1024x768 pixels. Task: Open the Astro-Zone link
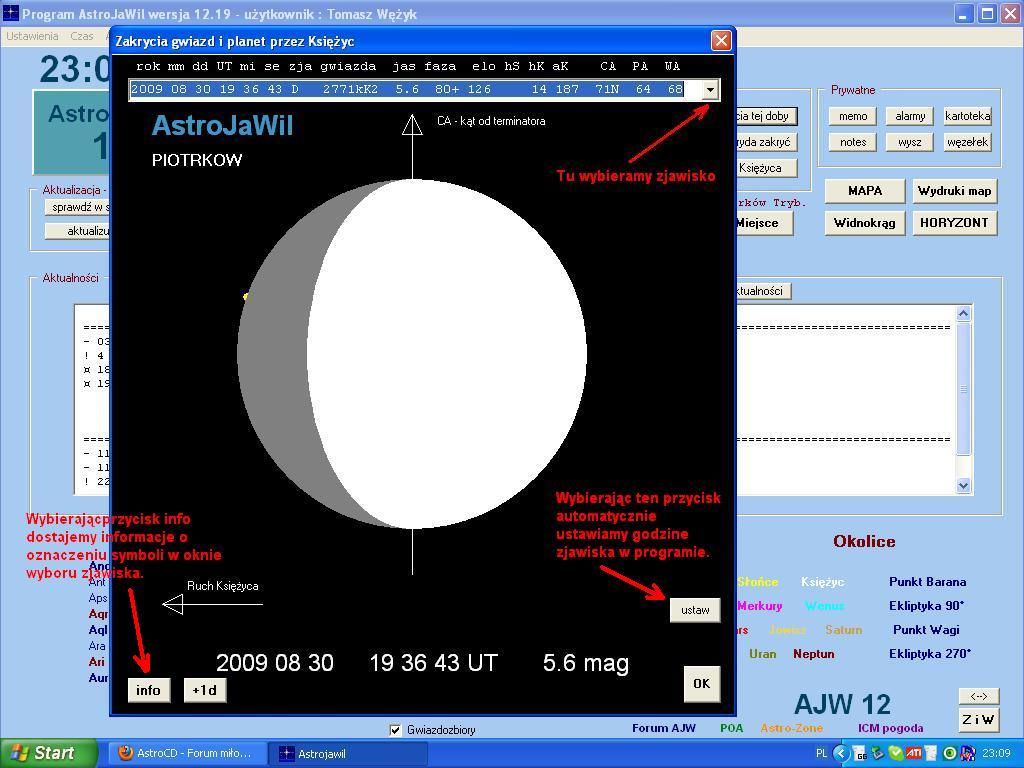click(792, 728)
